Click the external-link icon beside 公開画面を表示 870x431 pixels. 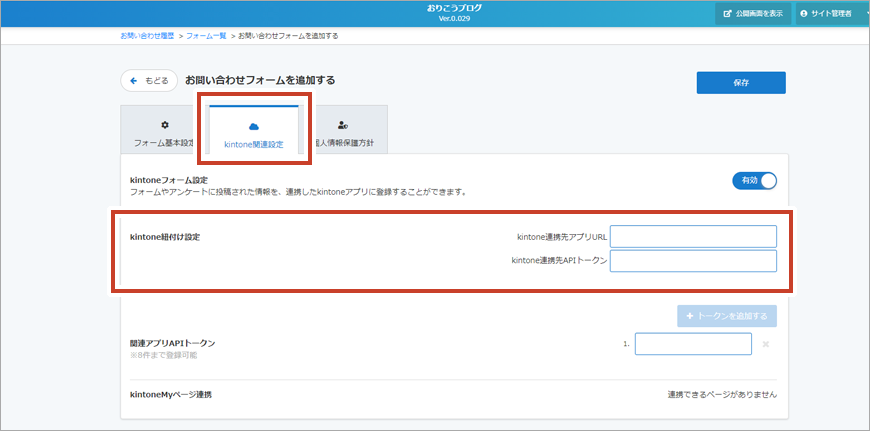pyautogui.click(x=726, y=13)
